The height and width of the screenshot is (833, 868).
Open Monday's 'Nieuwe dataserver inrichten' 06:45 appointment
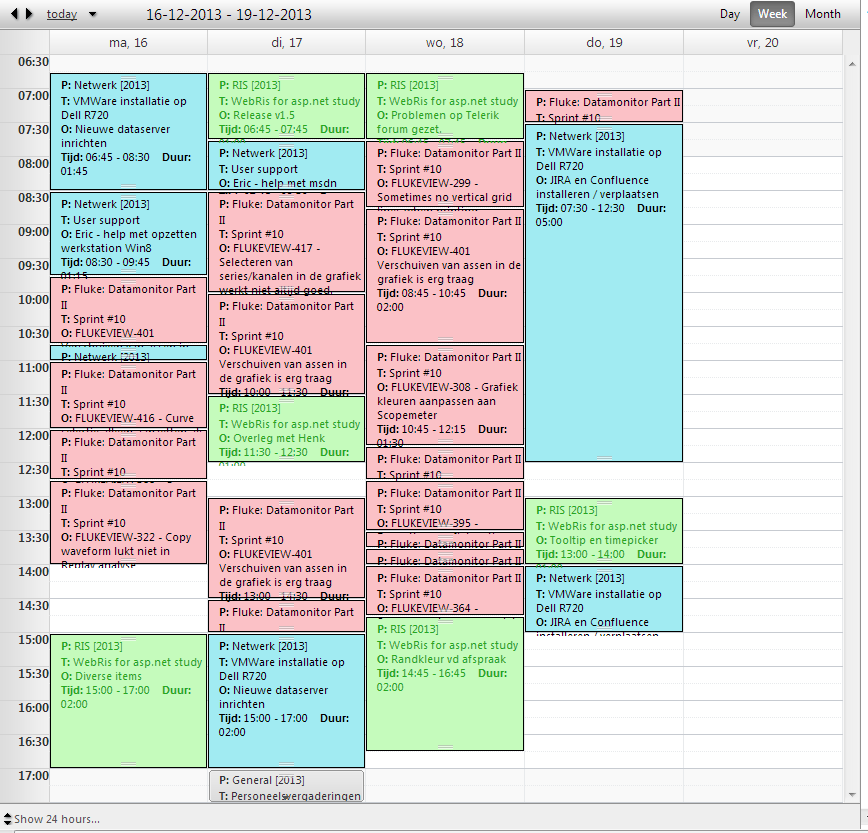coord(128,132)
